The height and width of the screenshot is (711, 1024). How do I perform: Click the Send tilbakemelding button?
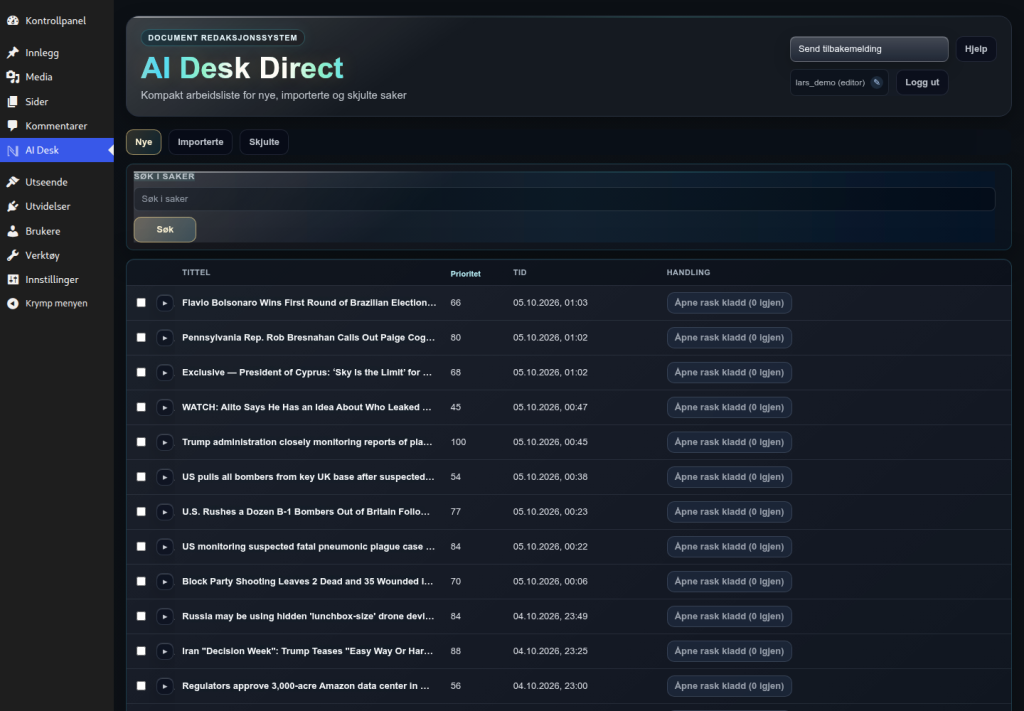pyautogui.click(x=869, y=49)
